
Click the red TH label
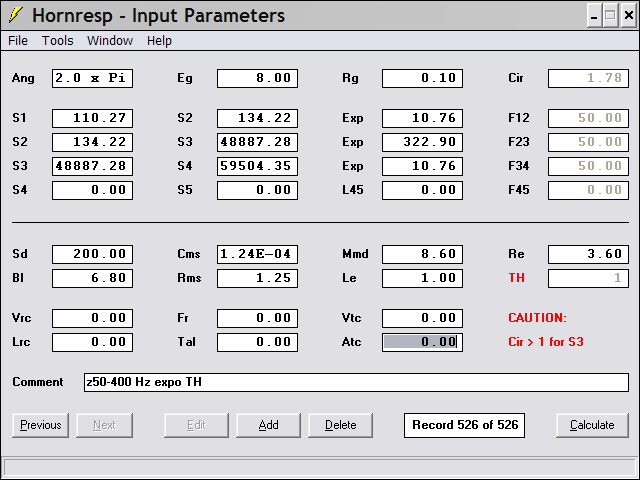(x=516, y=278)
